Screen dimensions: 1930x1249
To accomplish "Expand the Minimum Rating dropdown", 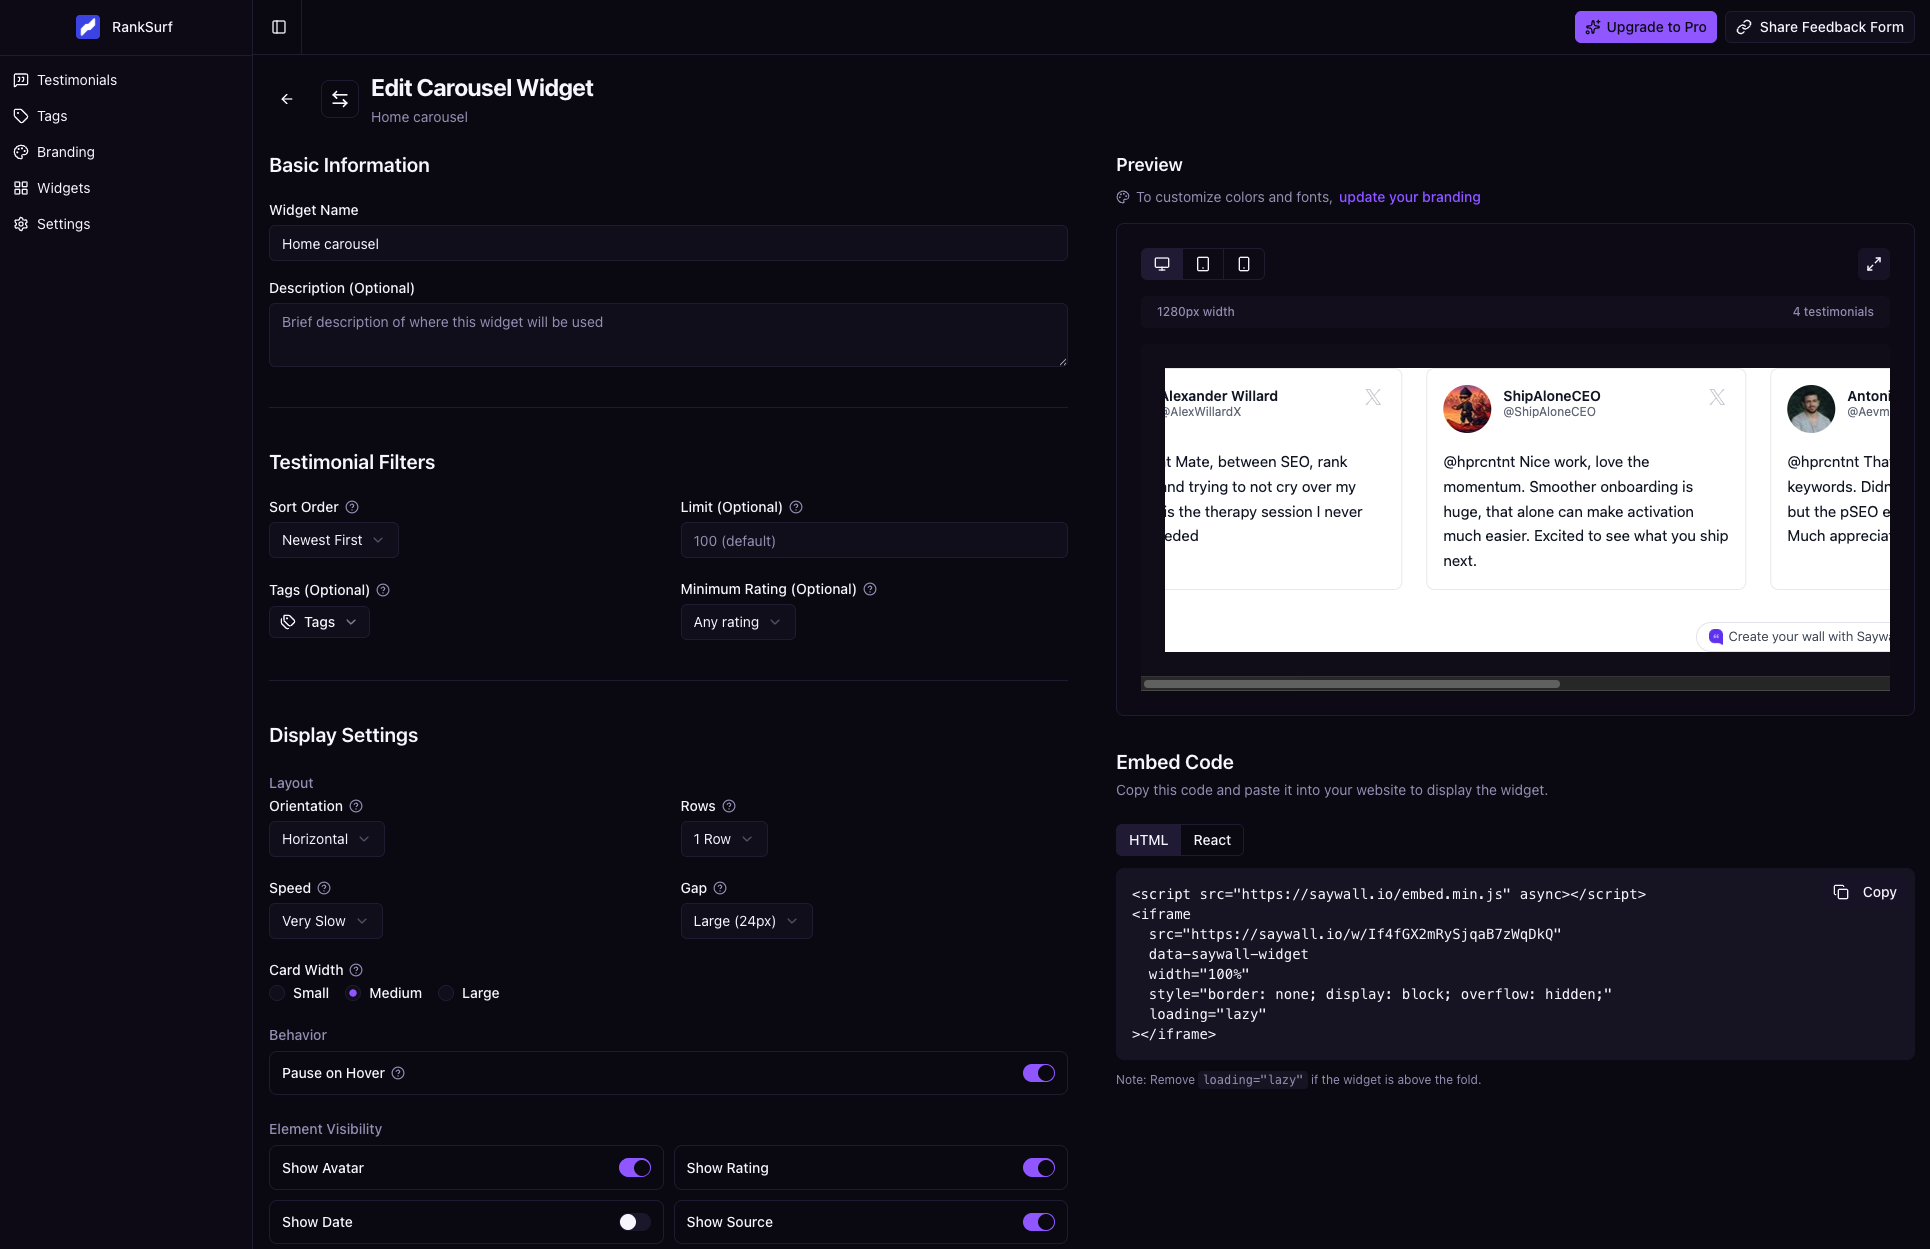I will click(737, 621).
